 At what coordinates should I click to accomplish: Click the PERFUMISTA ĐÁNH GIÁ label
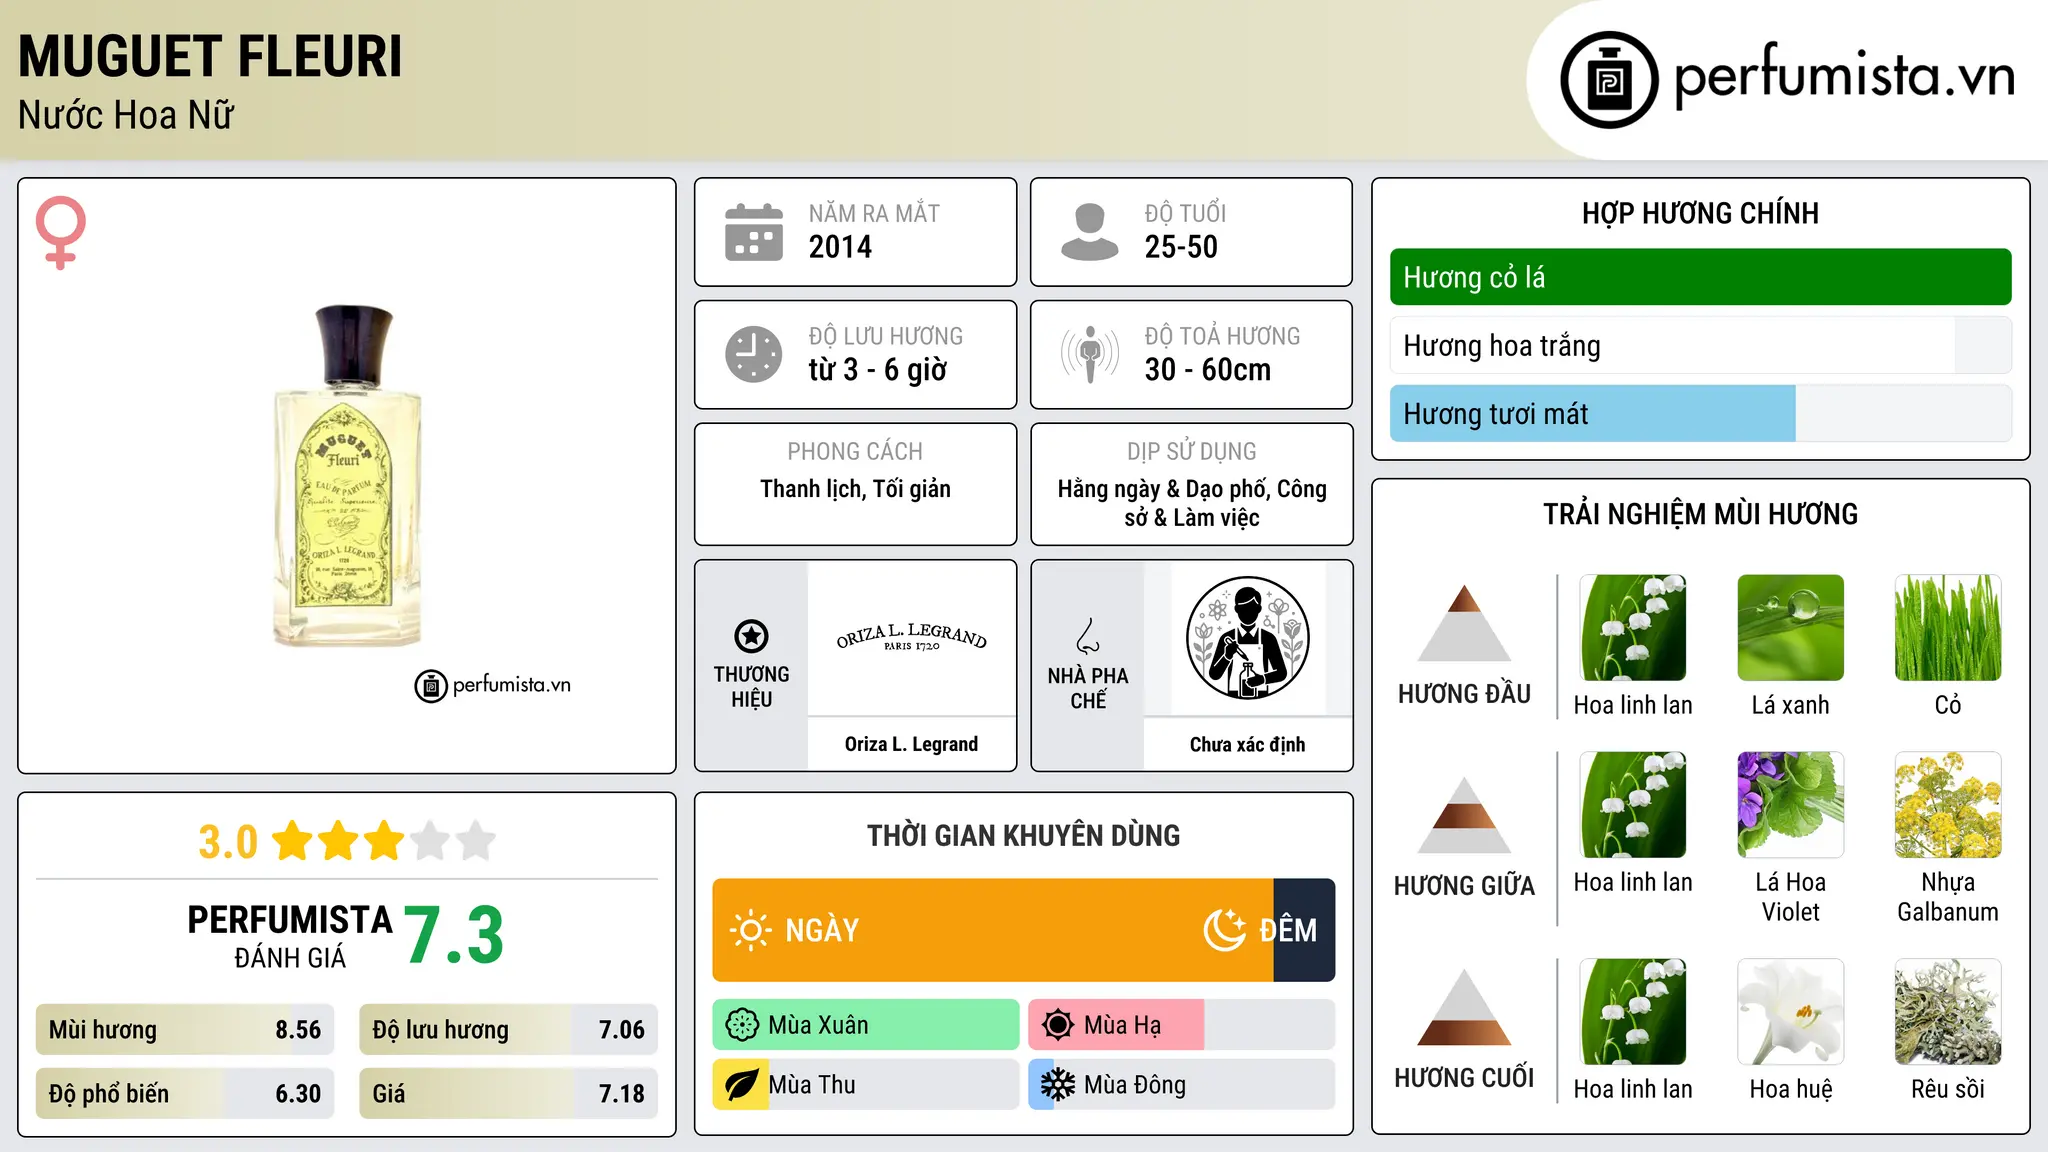290,936
